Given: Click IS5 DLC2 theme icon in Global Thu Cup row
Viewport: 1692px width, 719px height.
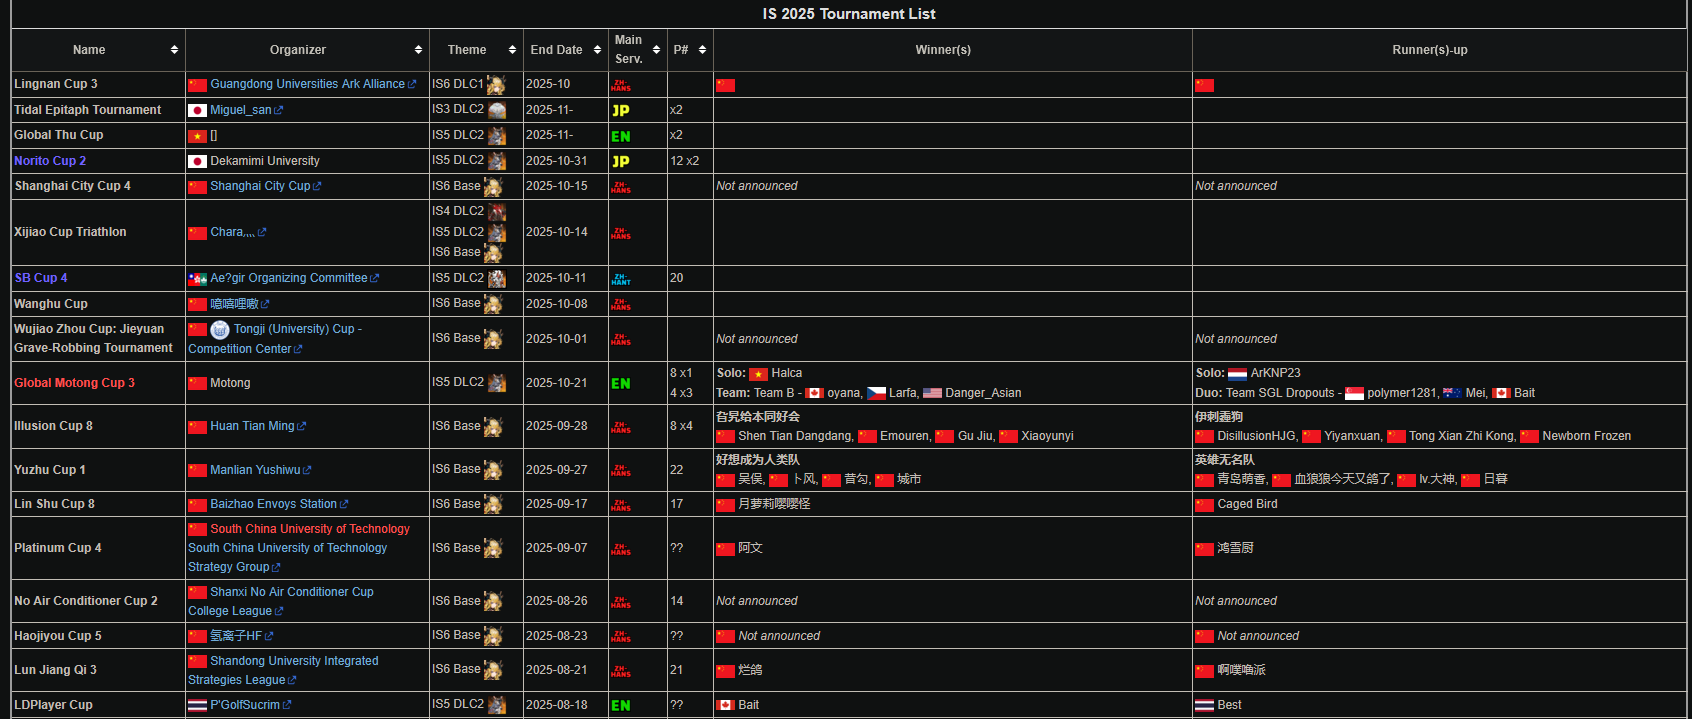Looking at the screenshot, I should coord(497,135).
